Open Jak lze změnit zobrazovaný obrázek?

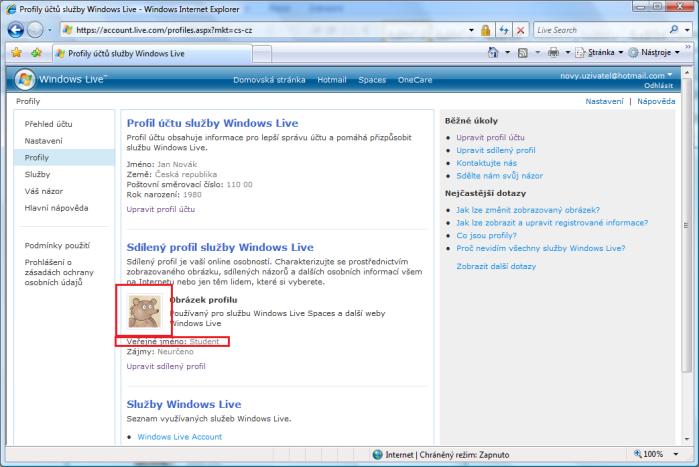(528, 210)
